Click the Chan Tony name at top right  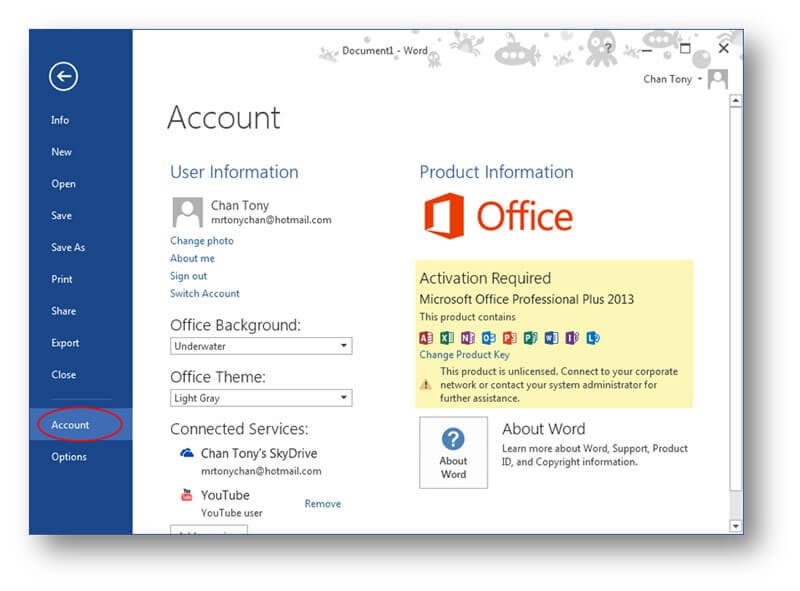(667, 79)
